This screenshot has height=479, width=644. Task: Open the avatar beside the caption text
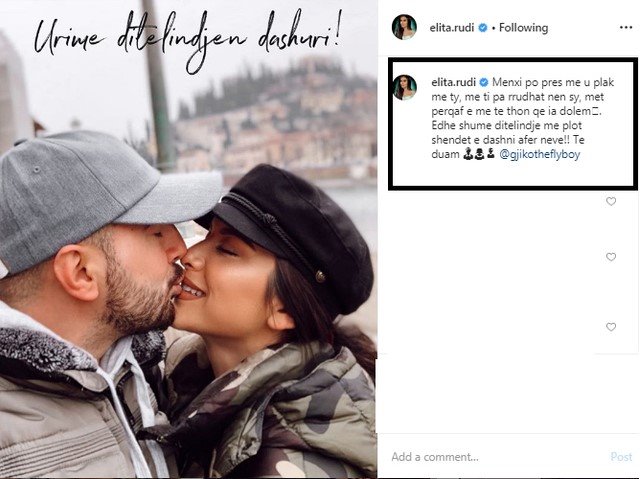pyautogui.click(x=405, y=87)
